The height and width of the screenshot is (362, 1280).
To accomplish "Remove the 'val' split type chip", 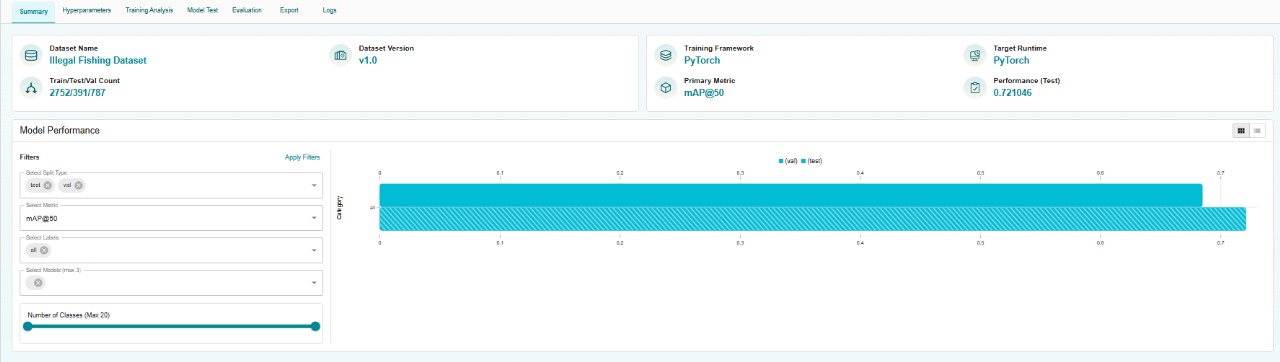I will tap(78, 185).
